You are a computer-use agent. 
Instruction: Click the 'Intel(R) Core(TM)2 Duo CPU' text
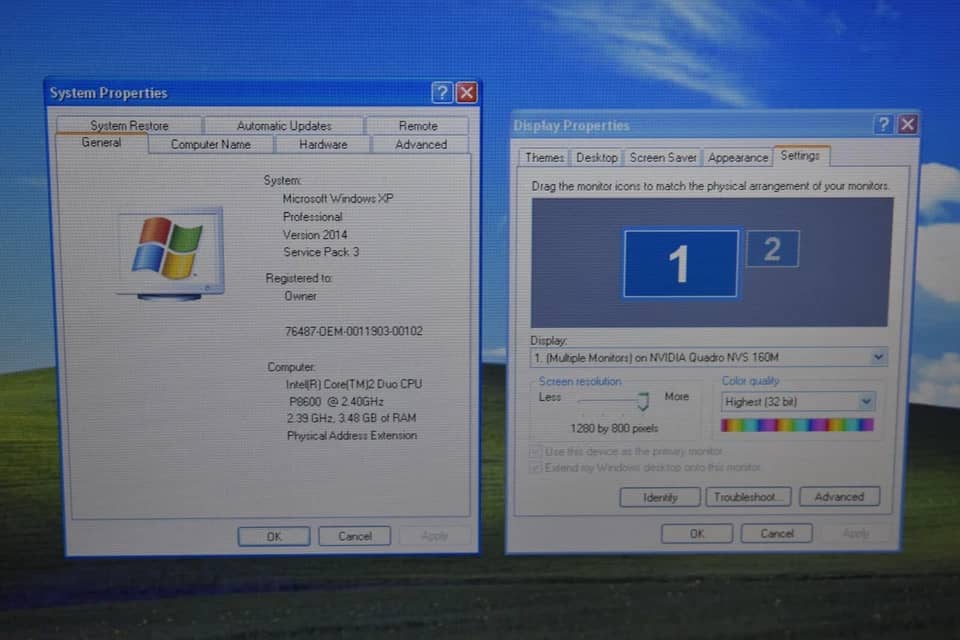pyautogui.click(x=354, y=384)
